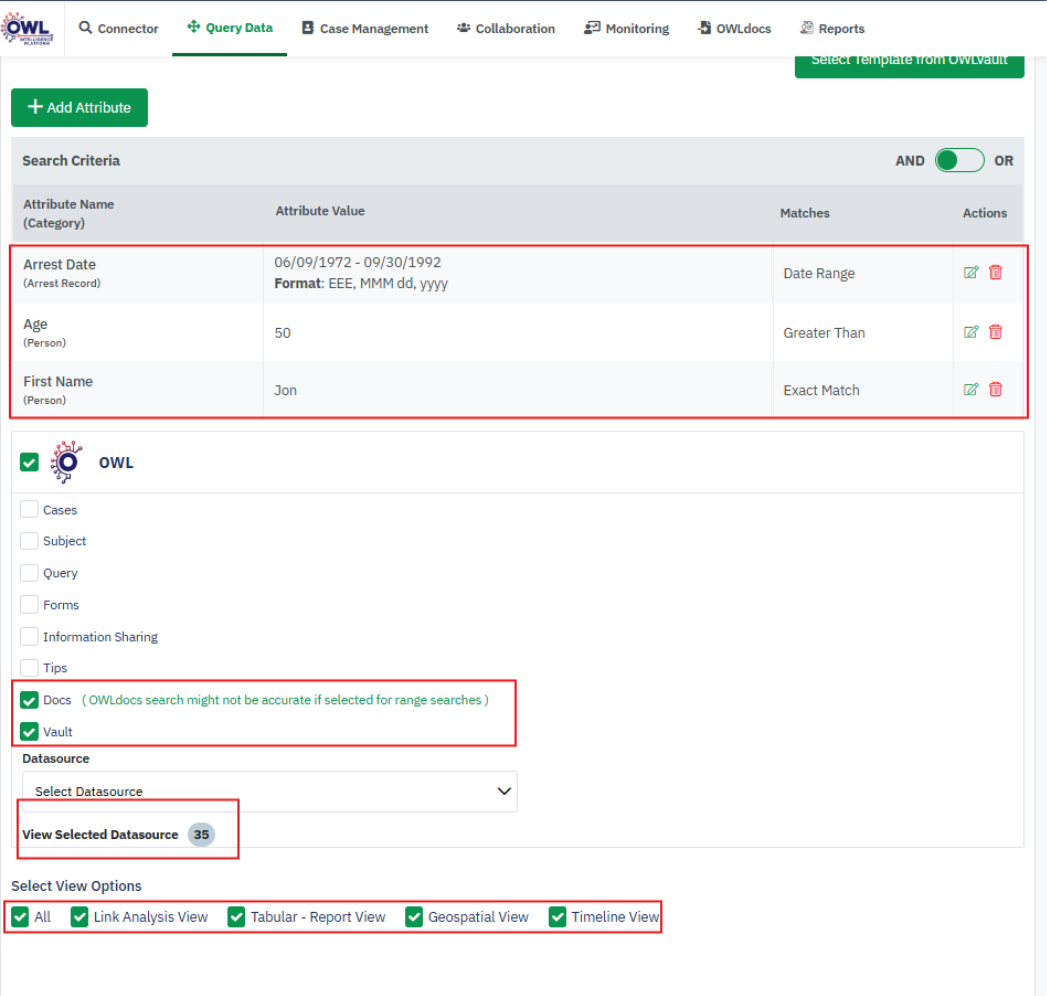
Task: Click the Monitoring icon in navigation
Action: tap(591, 28)
